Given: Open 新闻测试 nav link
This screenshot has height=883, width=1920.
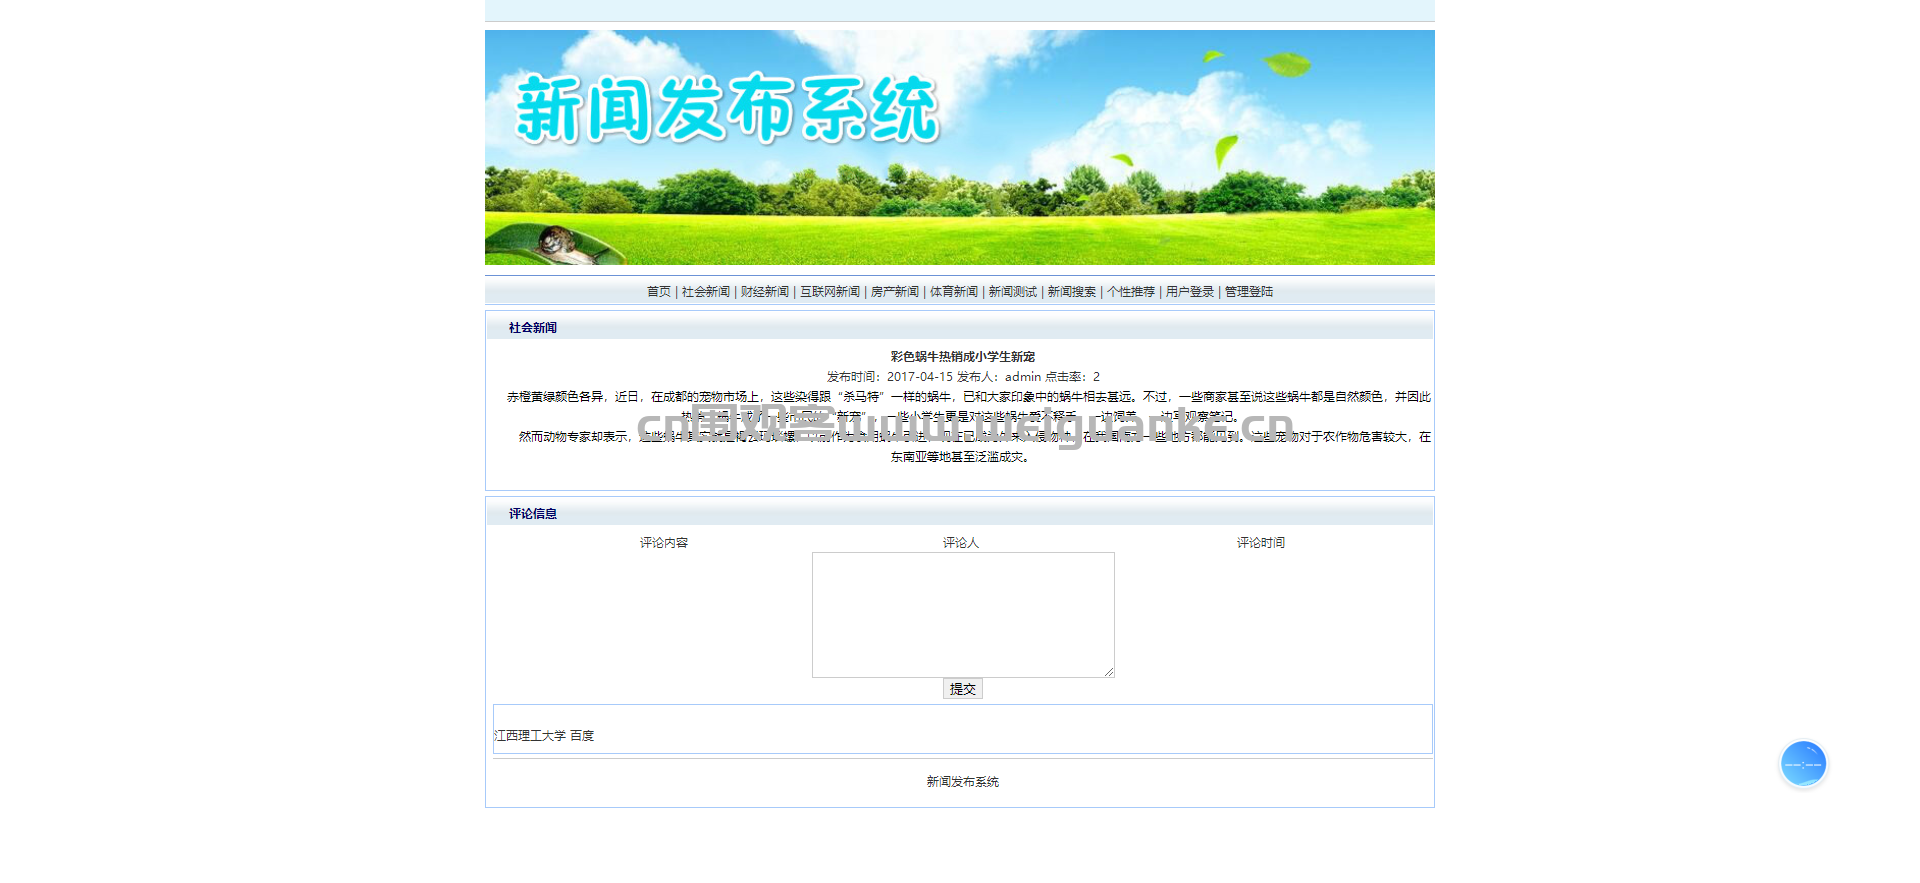Looking at the screenshot, I should point(1013,292).
